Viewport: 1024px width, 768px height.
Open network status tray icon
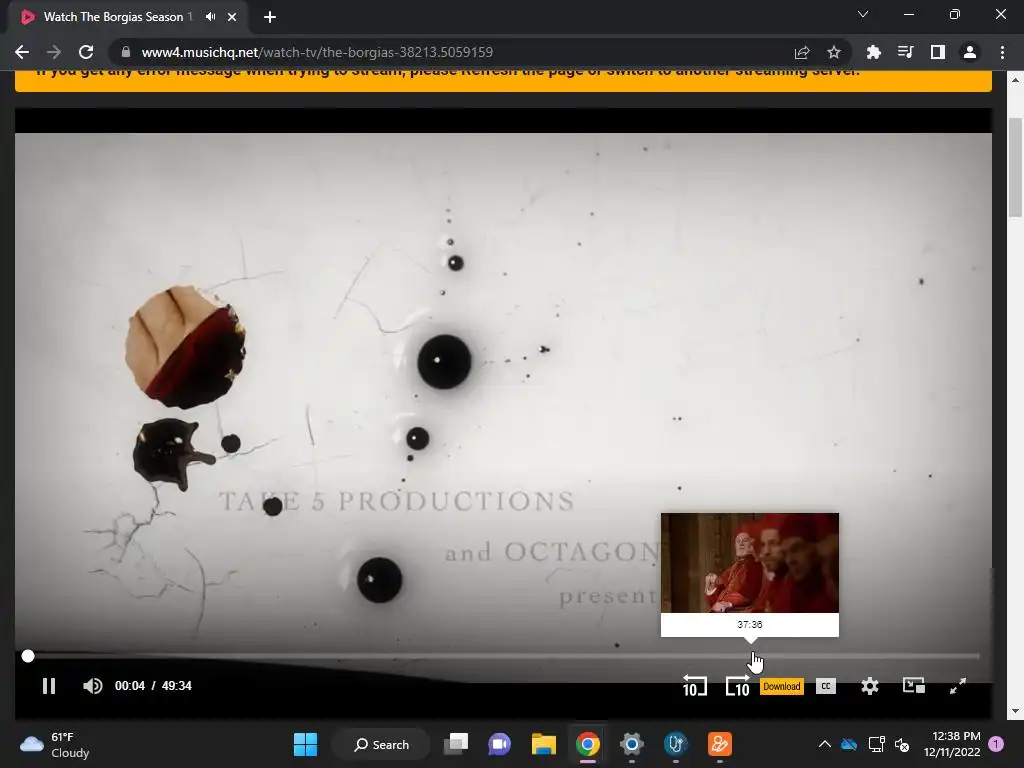pyautogui.click(x=876, y=744)
